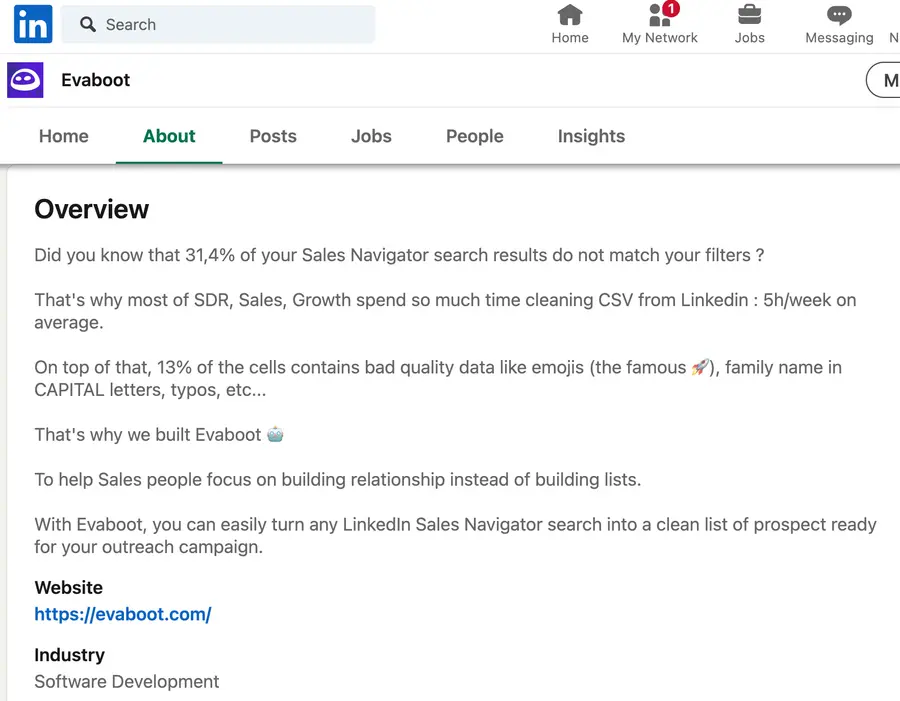
Task: Open Jobs using the briefcase icon
Action: point(749,15)
